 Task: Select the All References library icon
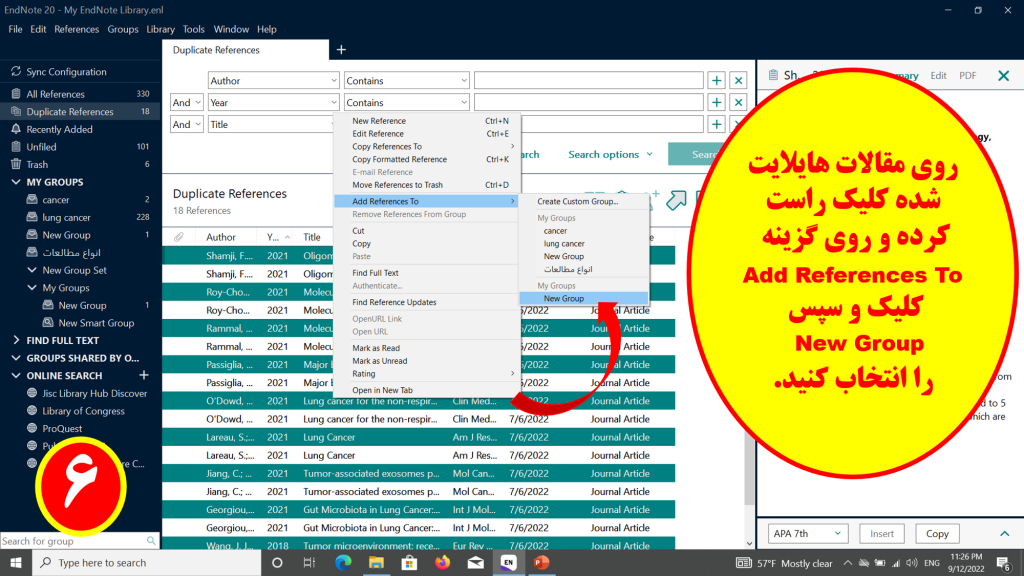16,94
